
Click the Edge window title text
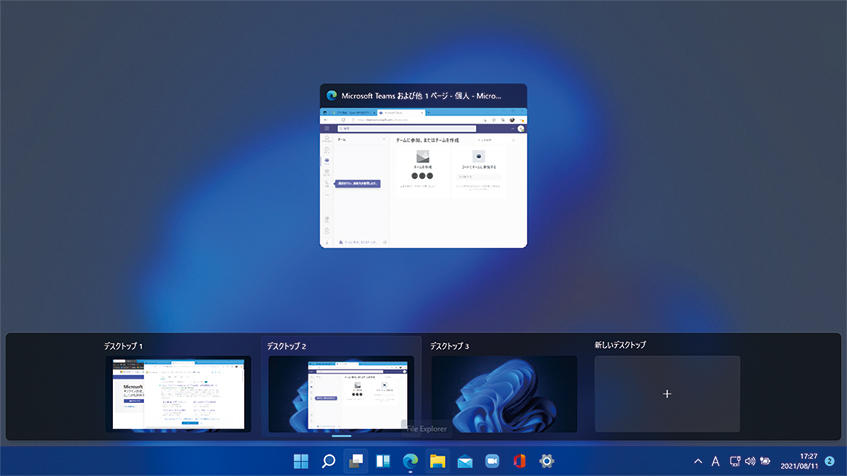(x=421, y=96)
